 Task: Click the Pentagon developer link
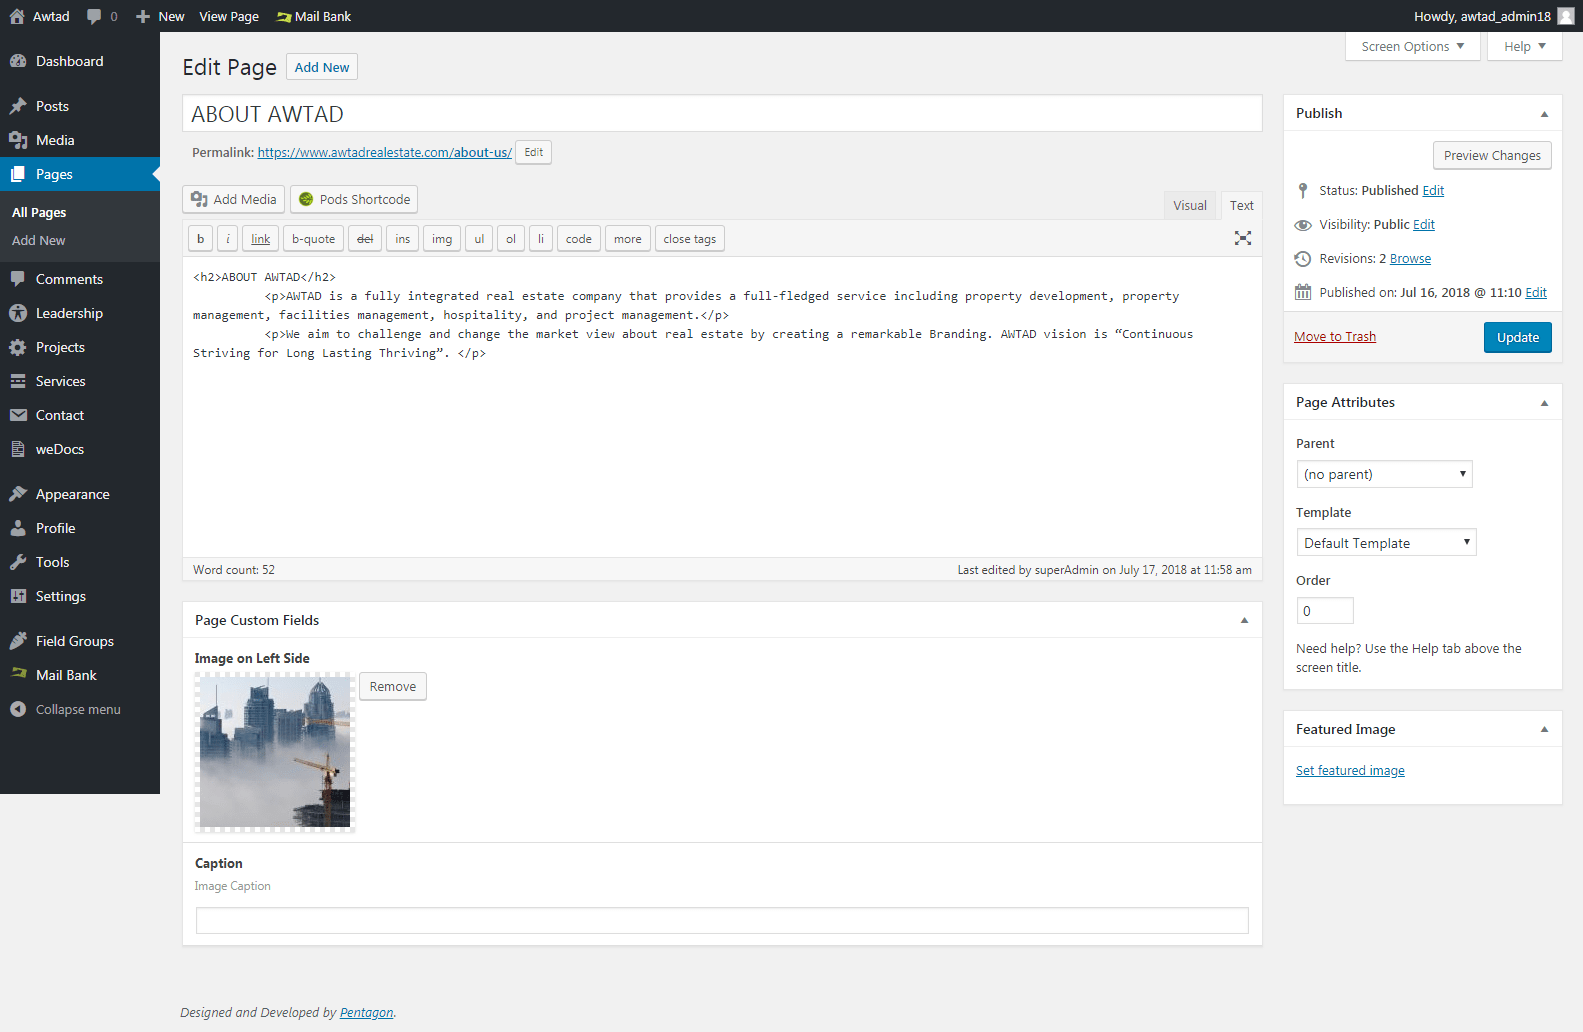point(367,1013)
